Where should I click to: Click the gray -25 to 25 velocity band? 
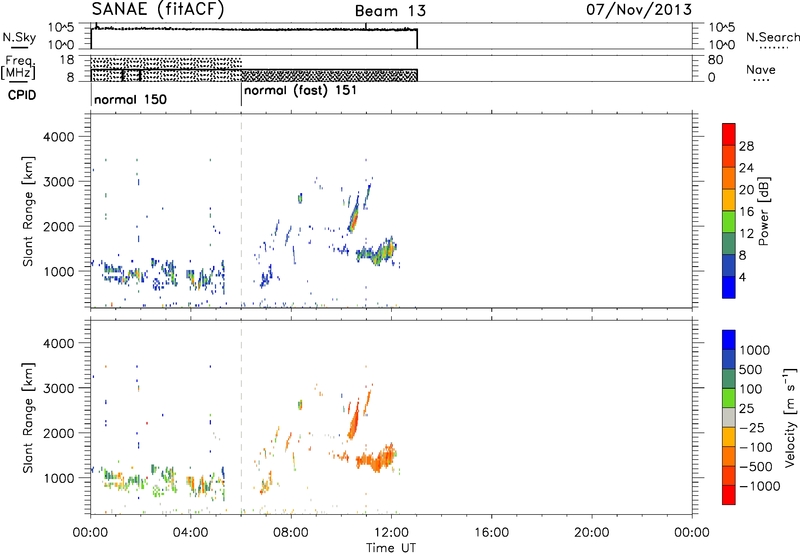coord(729,417)
